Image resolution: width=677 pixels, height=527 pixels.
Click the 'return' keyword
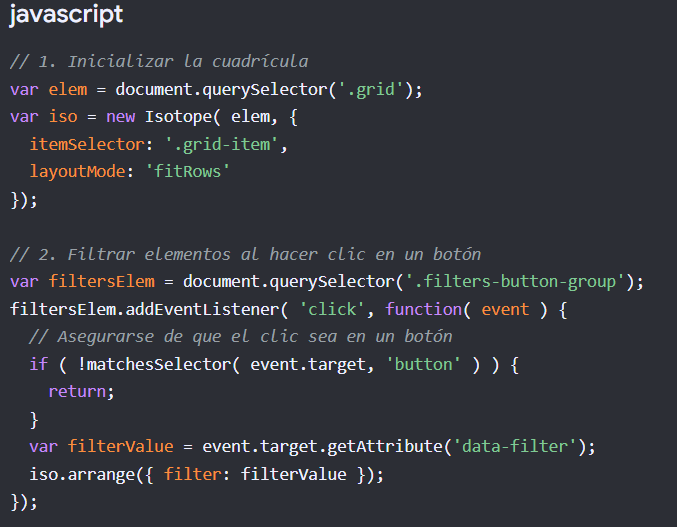(x=77, y=391)
